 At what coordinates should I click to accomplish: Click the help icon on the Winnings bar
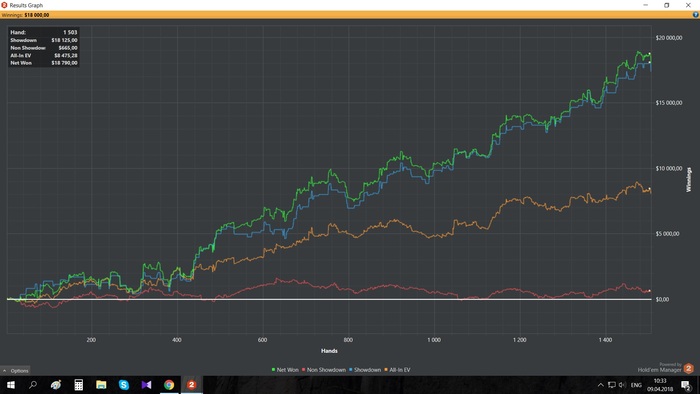[x=696, y=15]
